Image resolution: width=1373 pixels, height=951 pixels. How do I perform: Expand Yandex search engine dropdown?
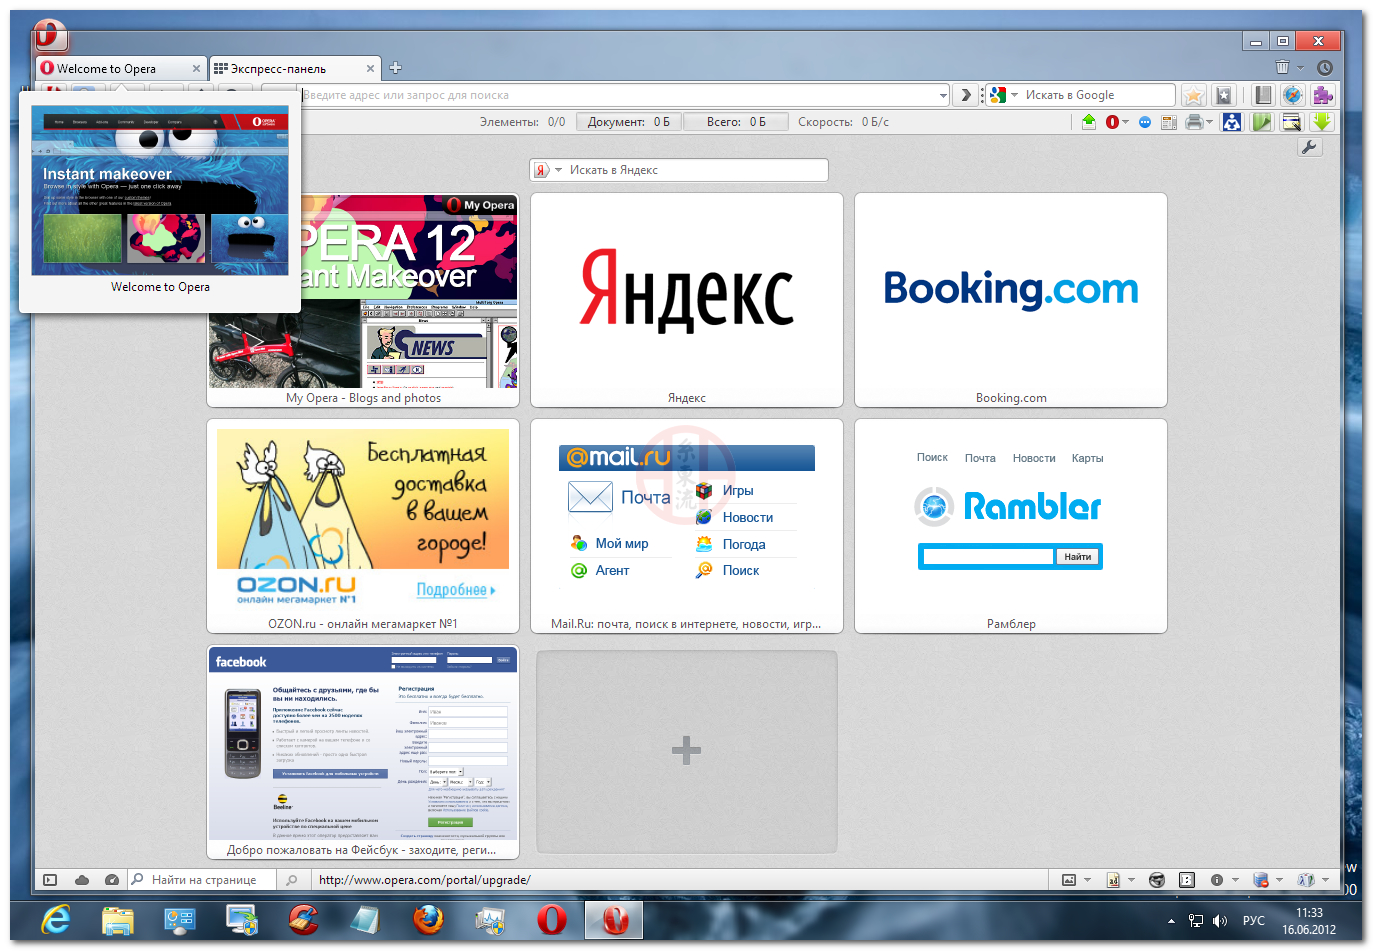[x=559, y=170]
